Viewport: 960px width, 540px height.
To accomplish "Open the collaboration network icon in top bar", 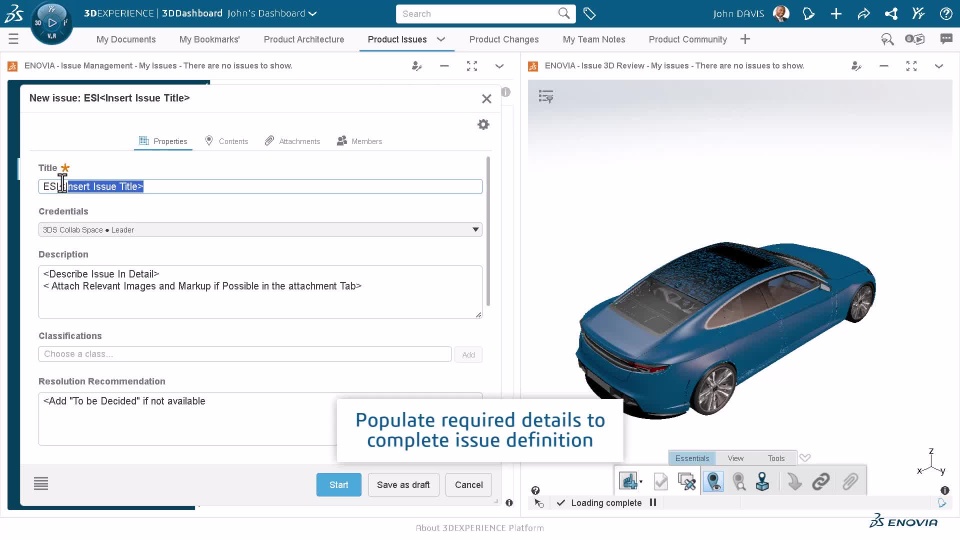I will (x=891, y=13).
